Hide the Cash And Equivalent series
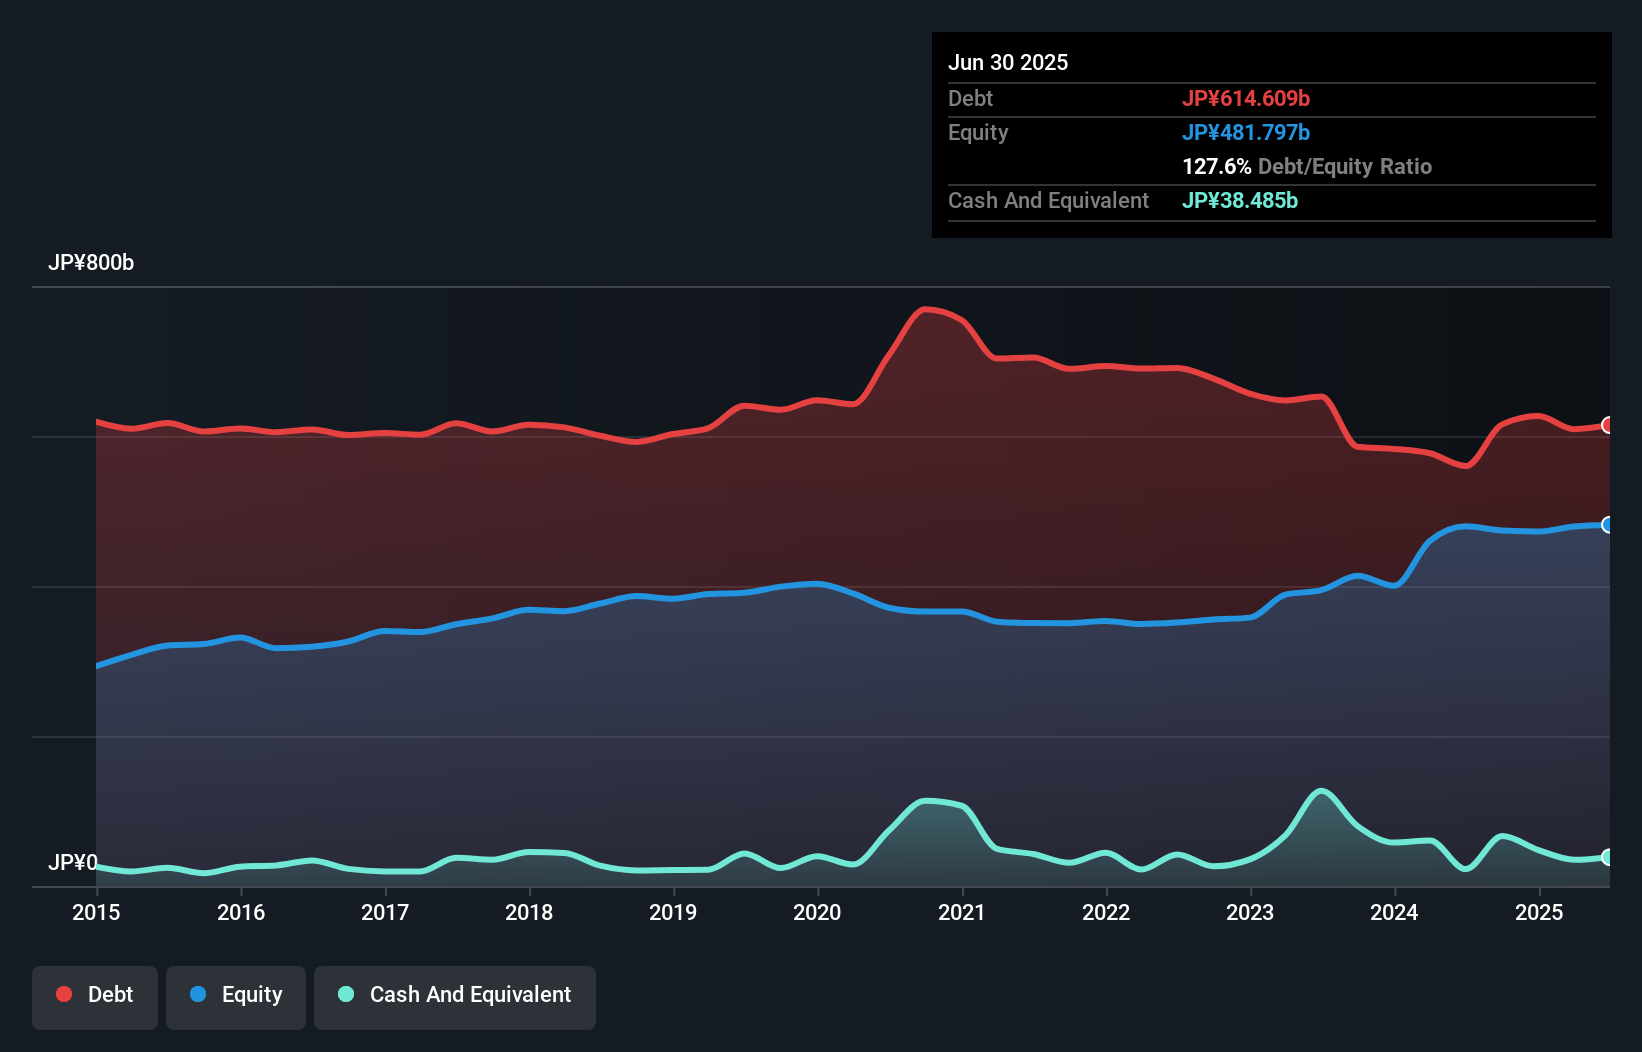The image size is (1642, 1052). 455,994
